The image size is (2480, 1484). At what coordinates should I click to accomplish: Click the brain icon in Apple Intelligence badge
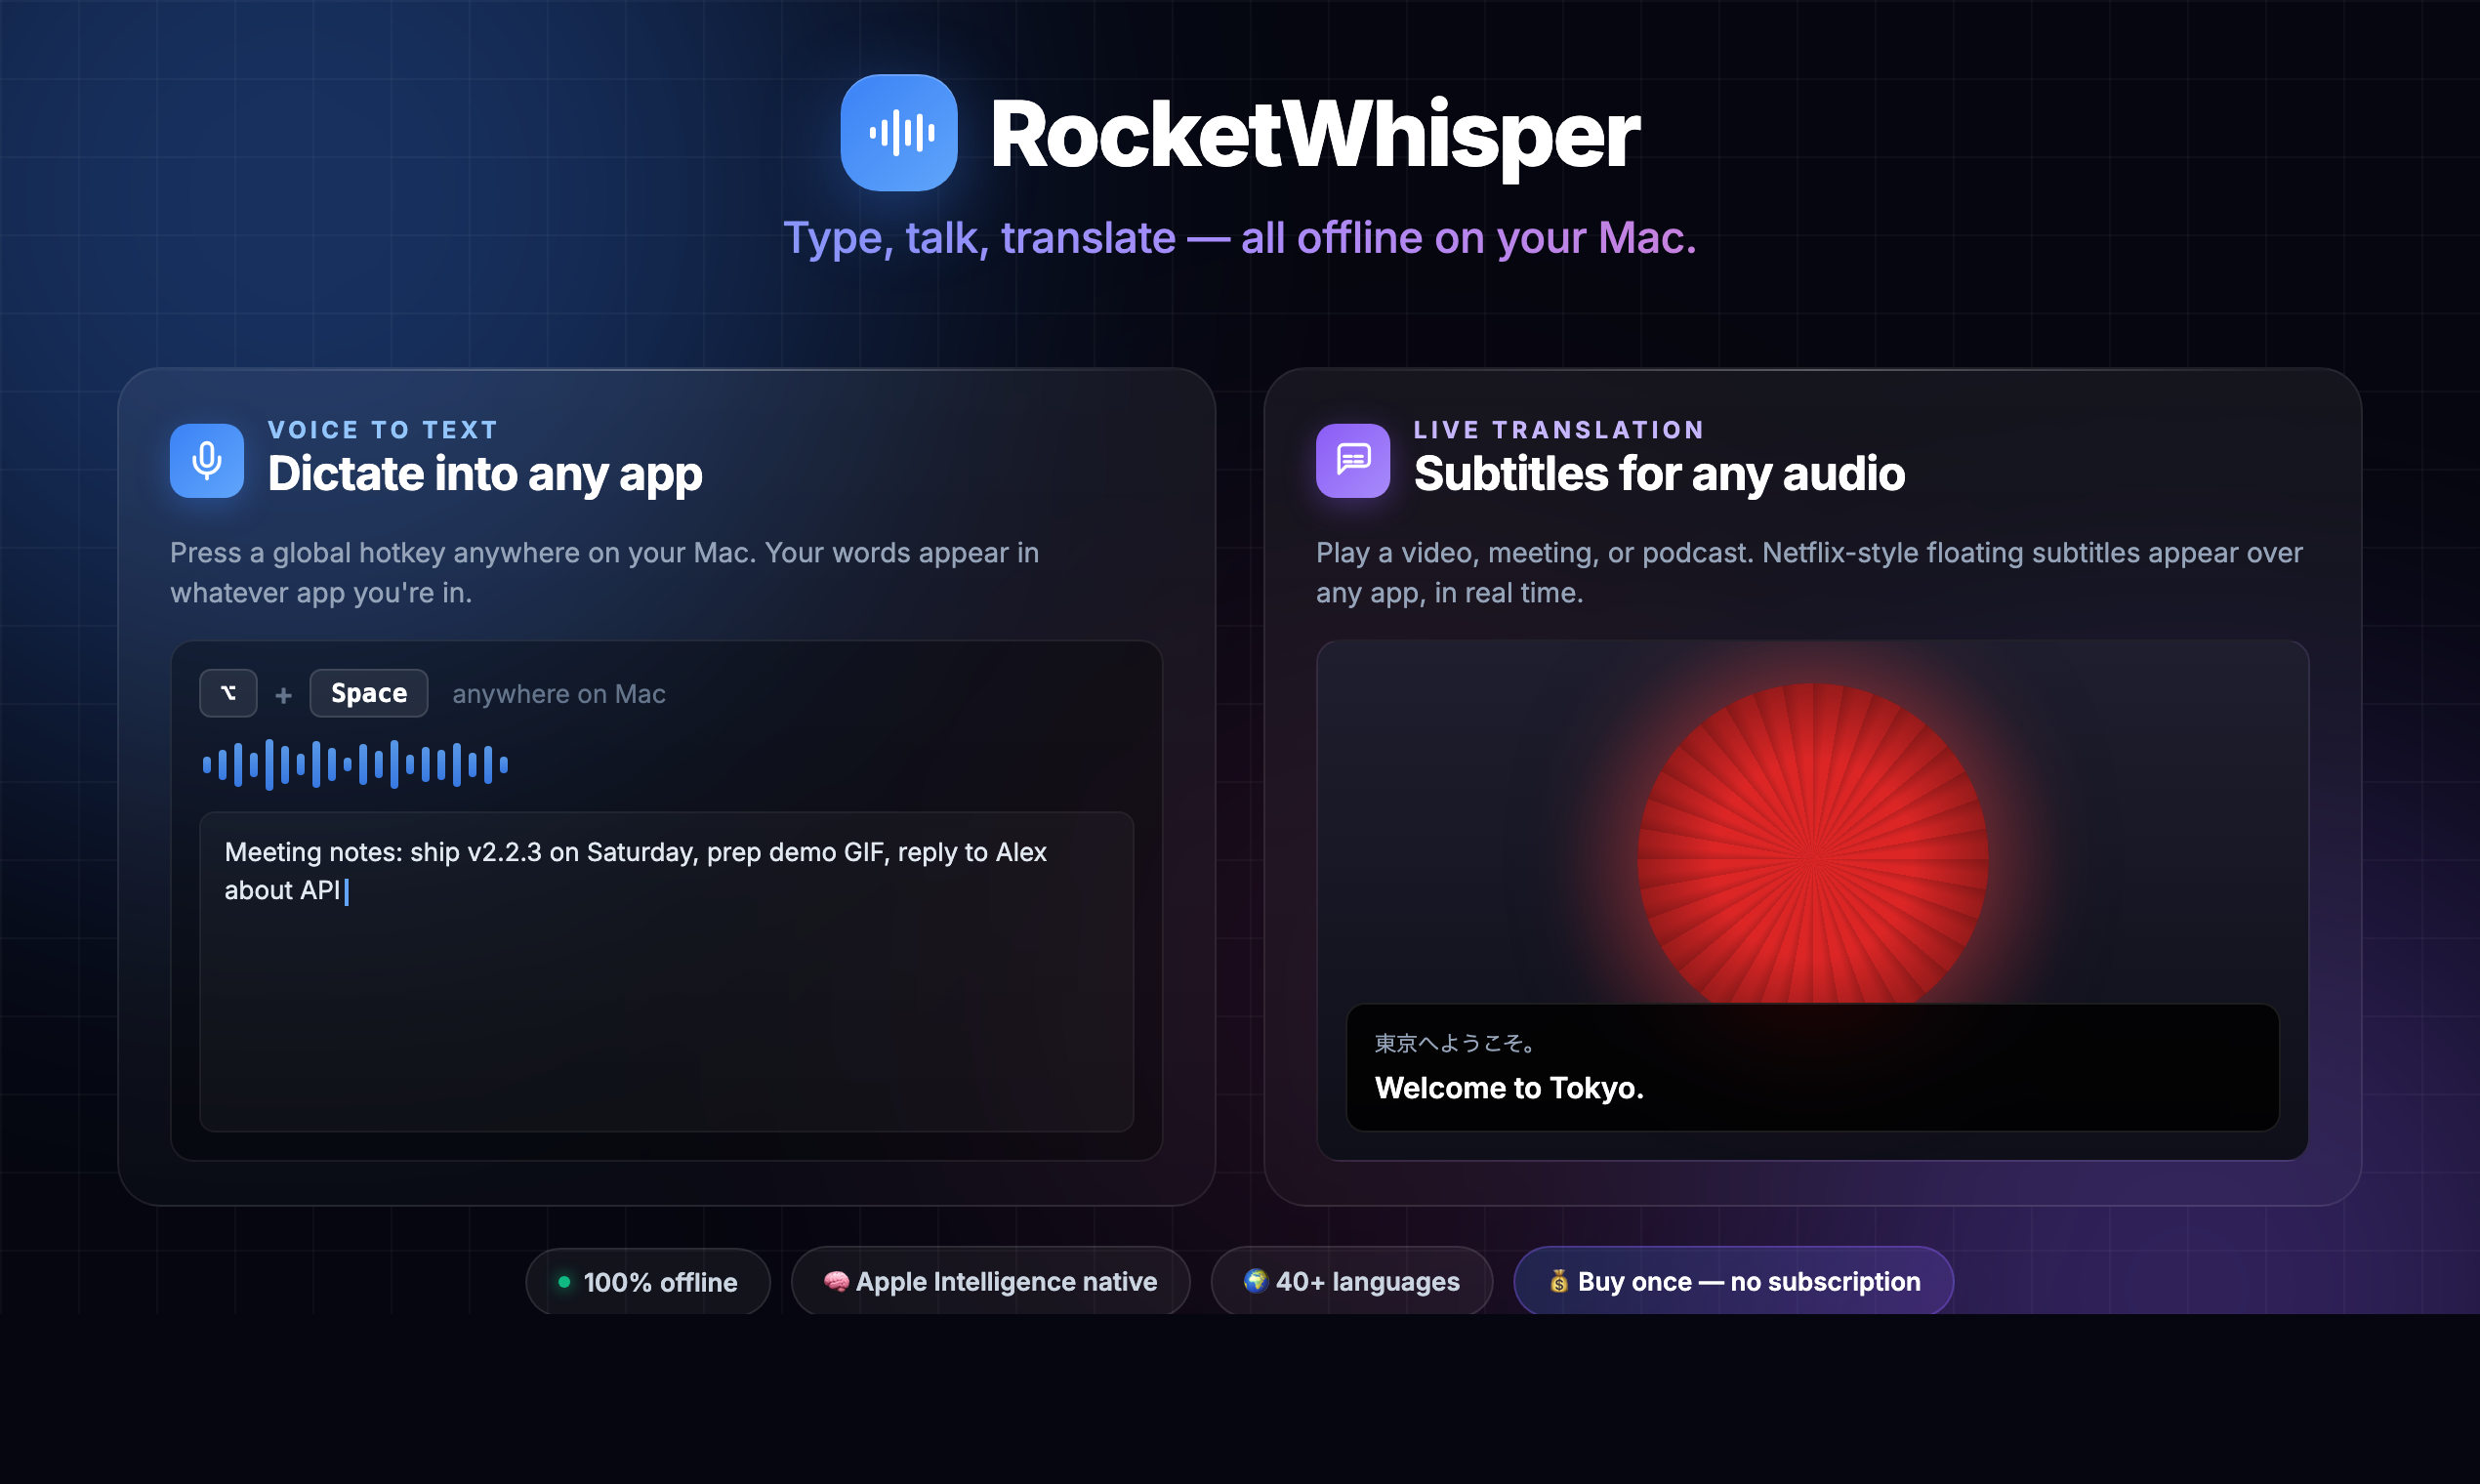point(838,1281)
